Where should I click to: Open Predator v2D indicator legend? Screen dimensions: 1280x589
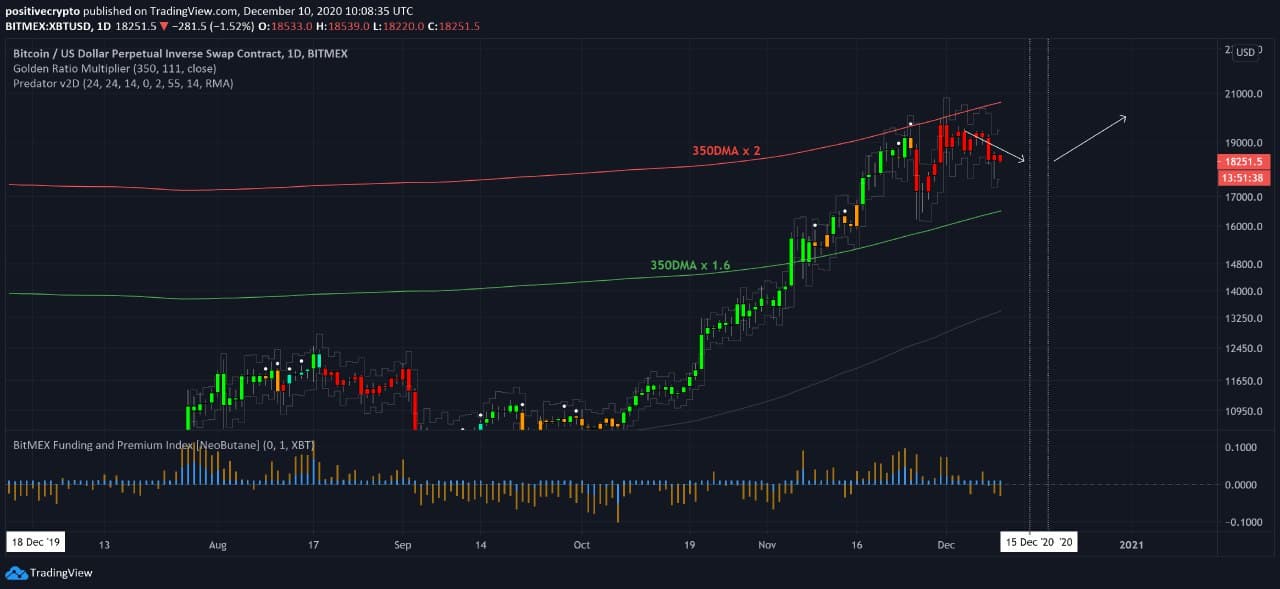pos(123,84)
